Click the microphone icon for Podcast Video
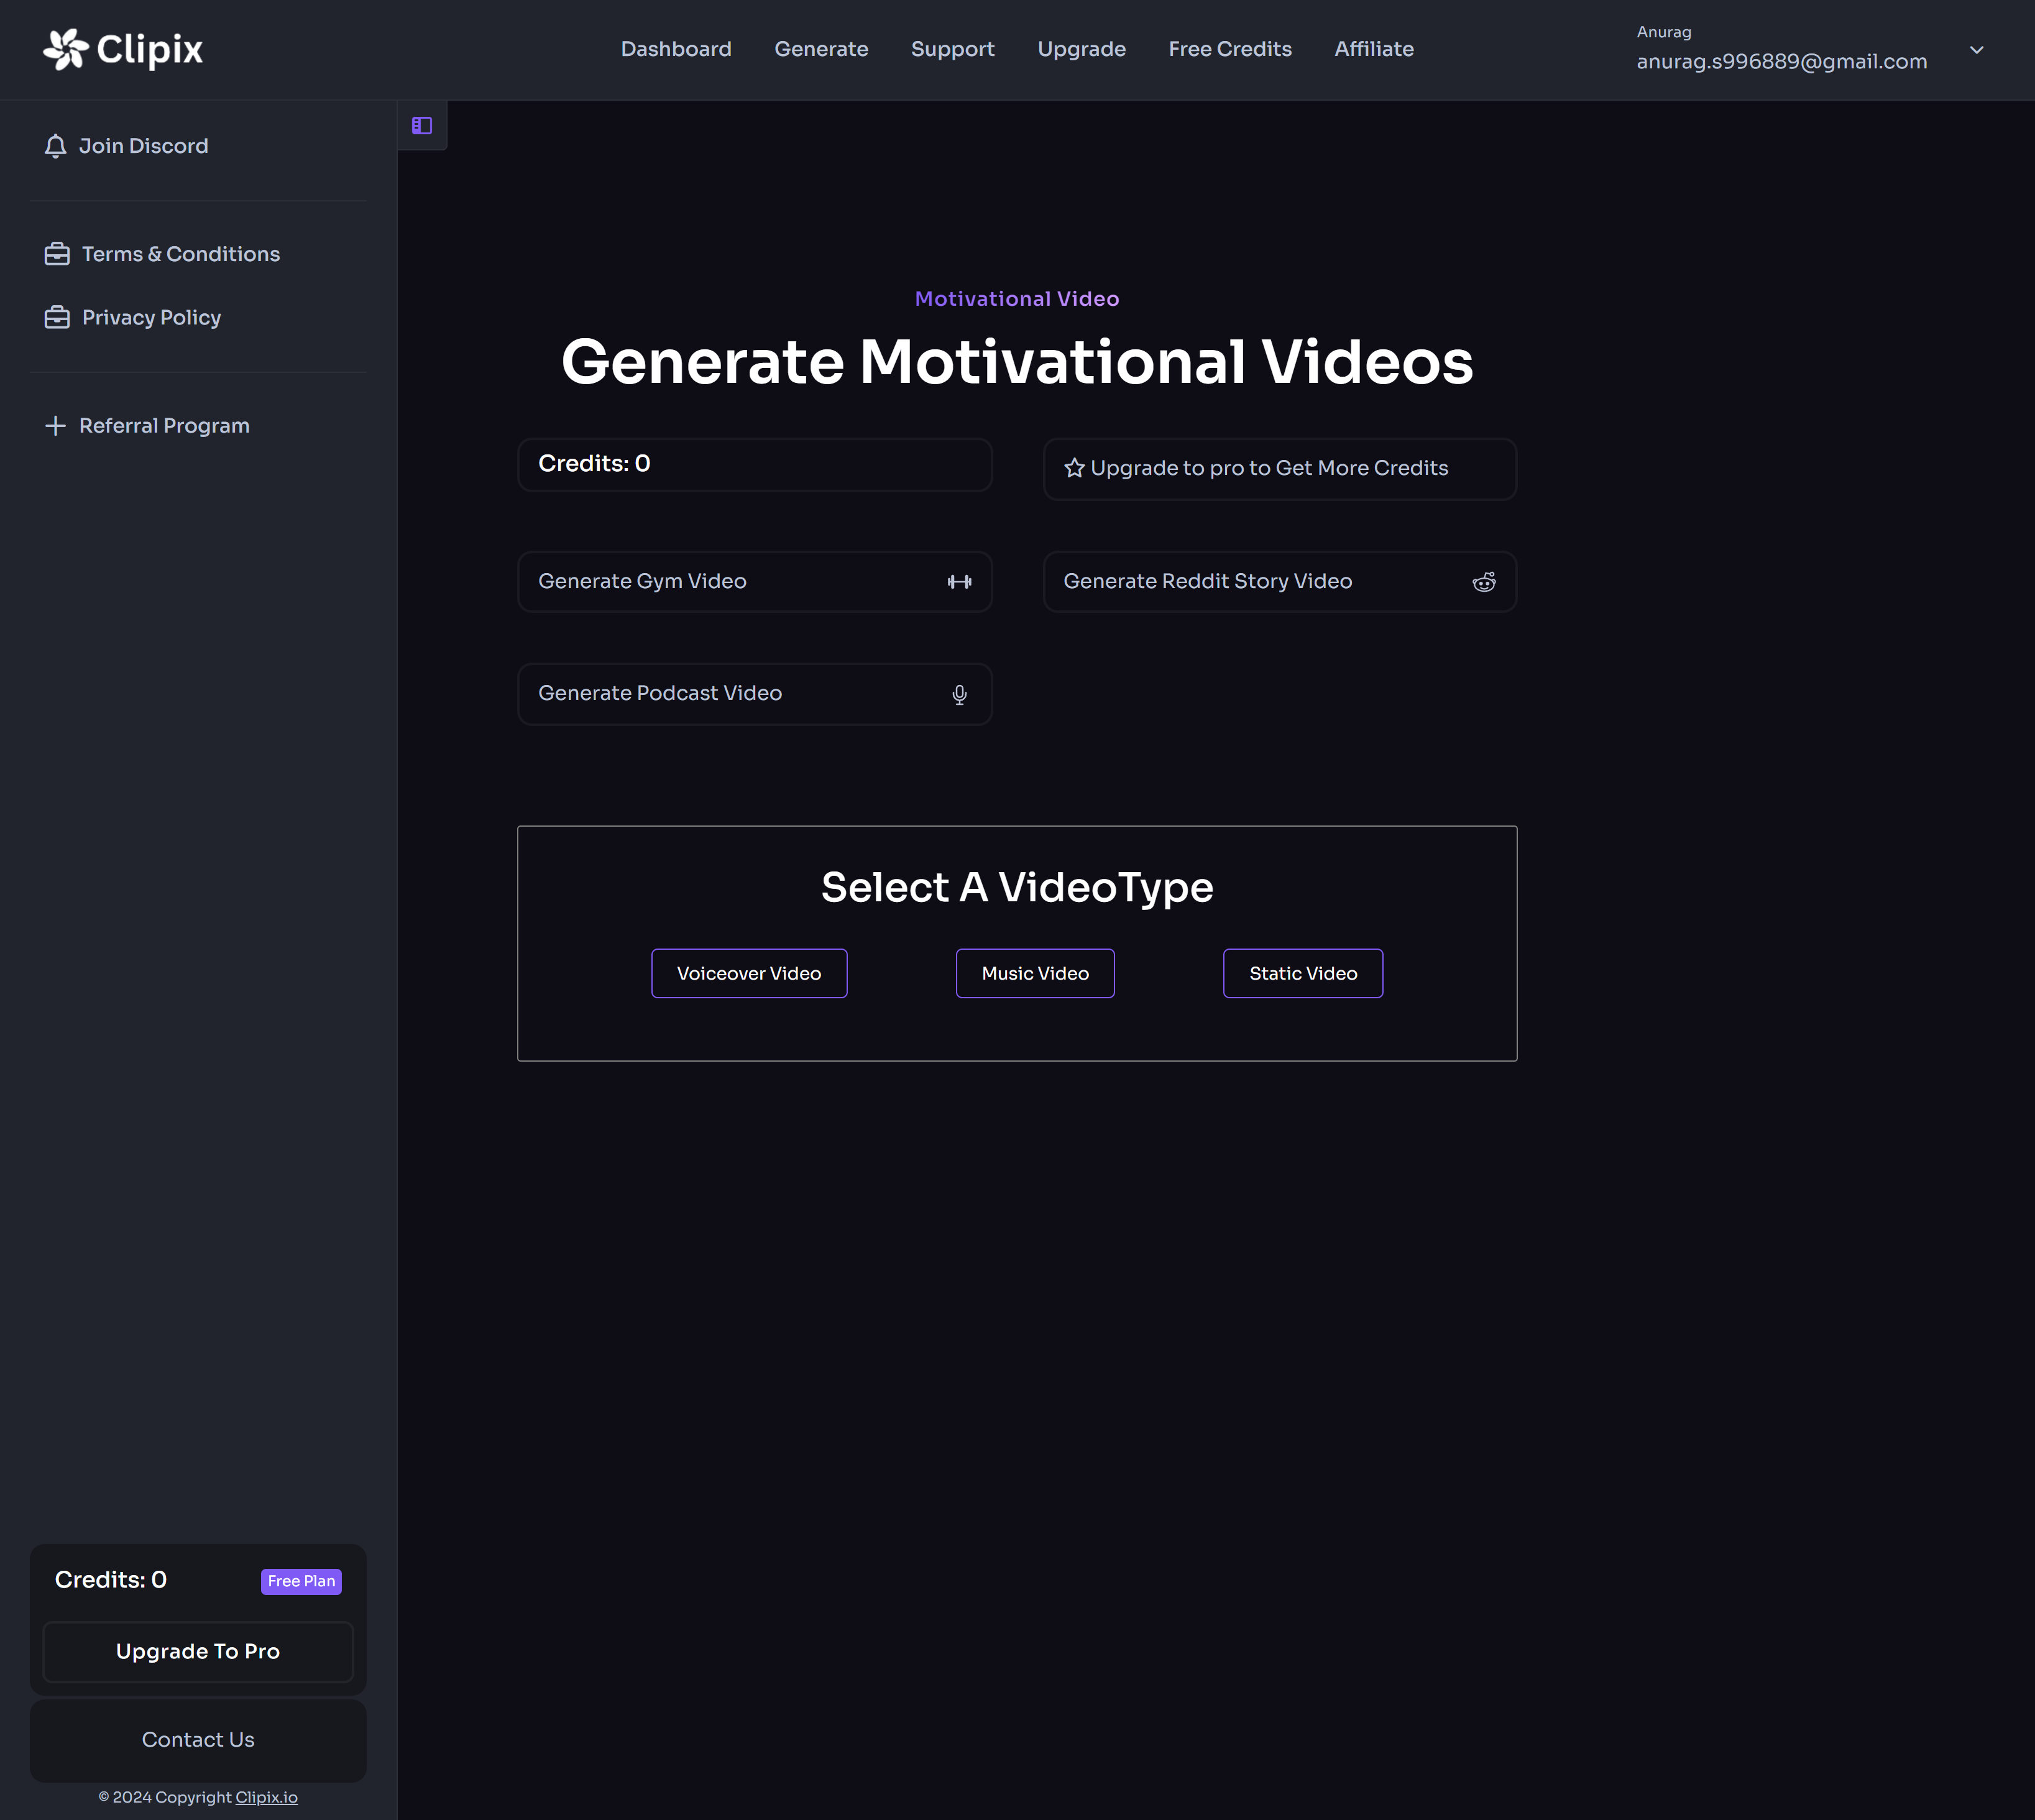 click(959, 694)
